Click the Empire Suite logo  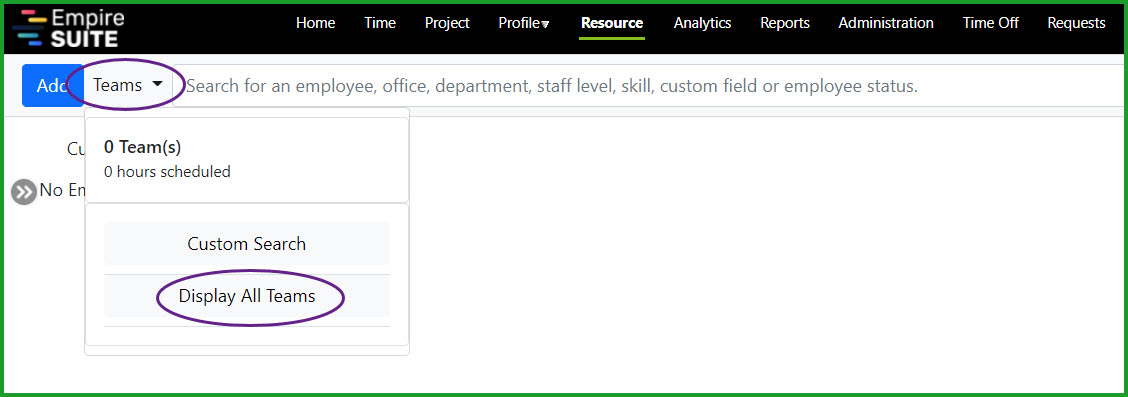pos(68,27)
